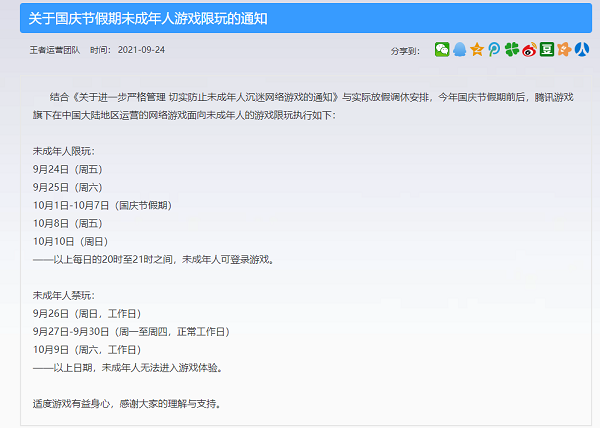Click the closing line 适度游戏有益身心
600x428 pixels.
point(126,403)
